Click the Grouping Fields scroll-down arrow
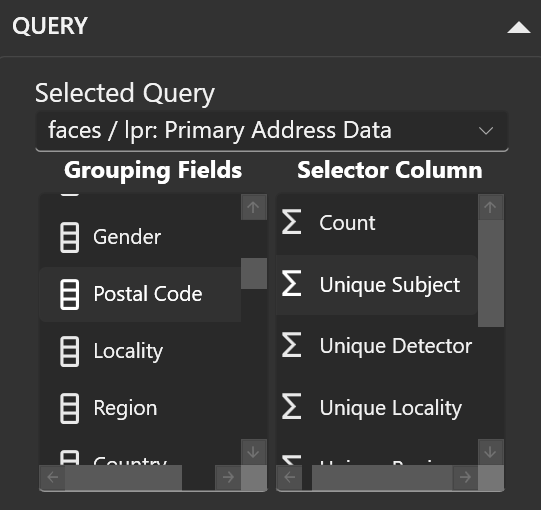Screen dimensions: 541x510 pos(254,452)
